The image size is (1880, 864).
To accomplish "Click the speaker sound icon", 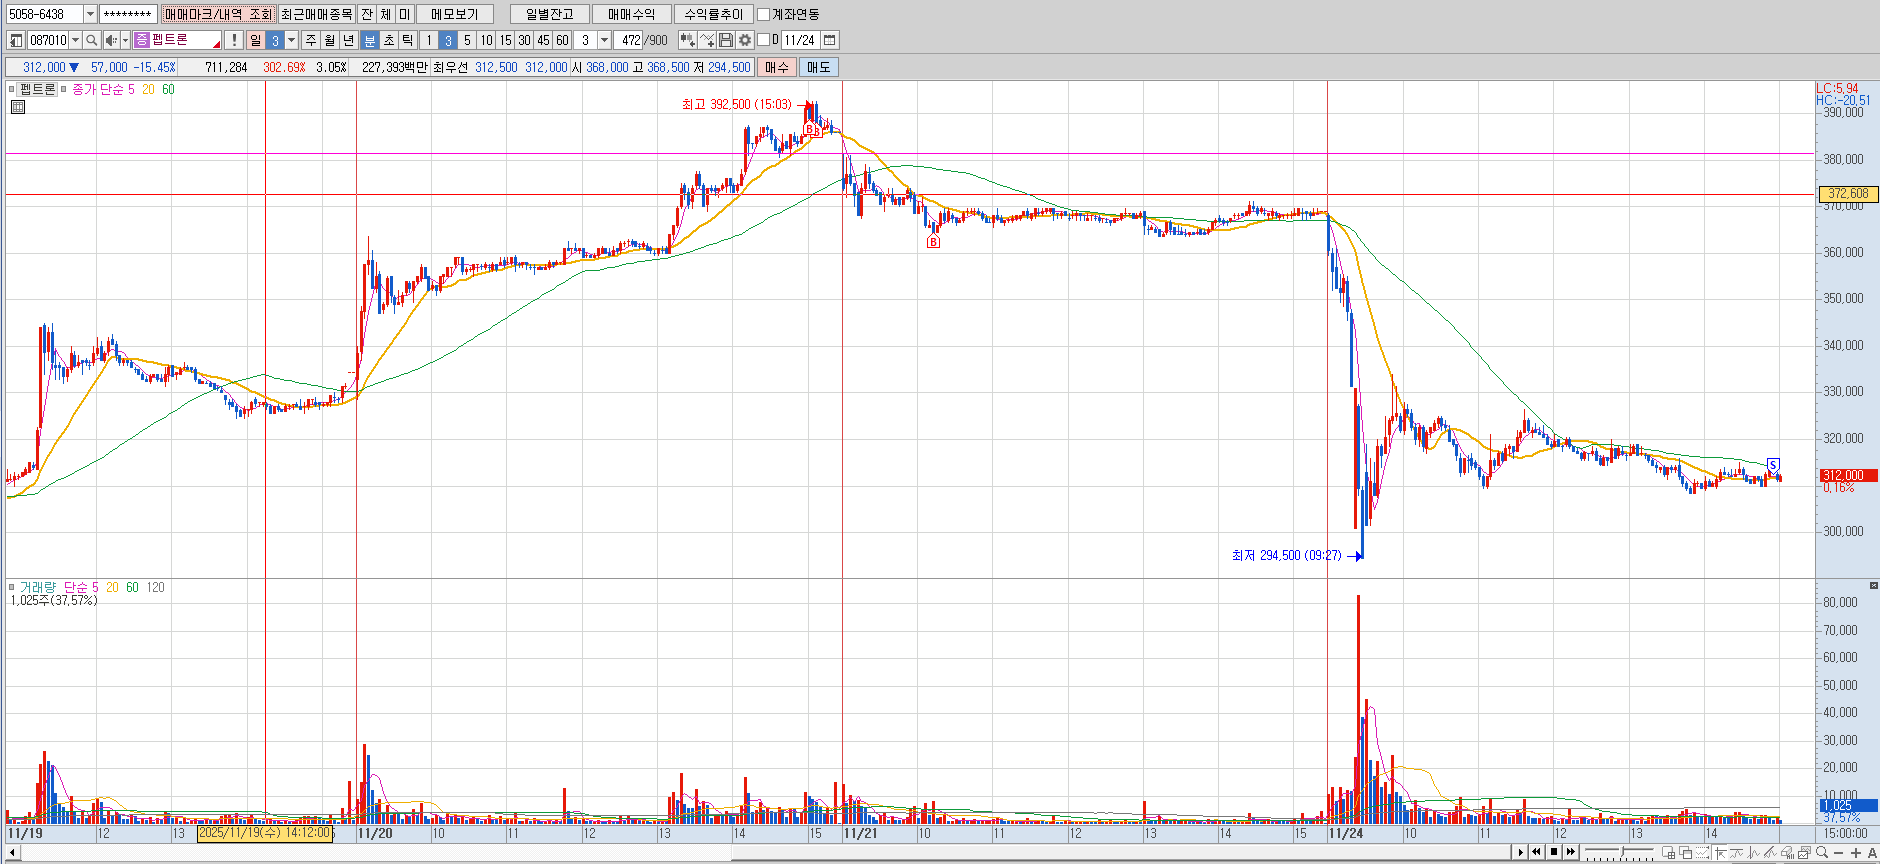I will (x=111, y=40).
